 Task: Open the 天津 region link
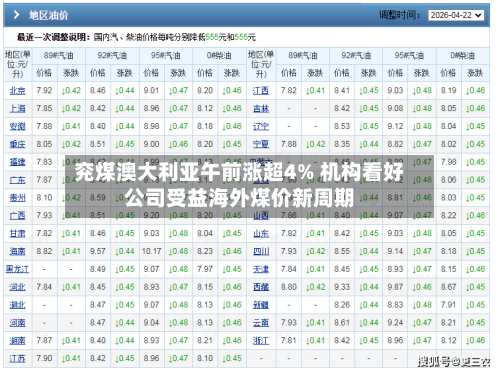(261, 269)
